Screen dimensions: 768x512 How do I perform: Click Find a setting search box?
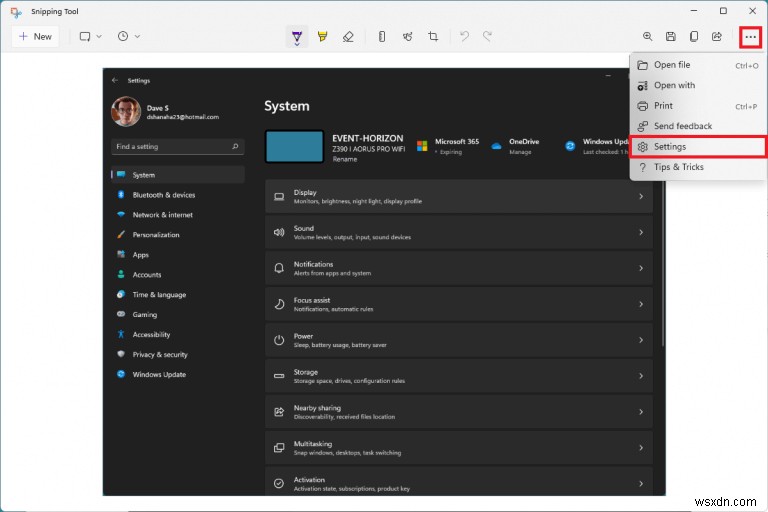pyautogui.click(x=178, y=146)
